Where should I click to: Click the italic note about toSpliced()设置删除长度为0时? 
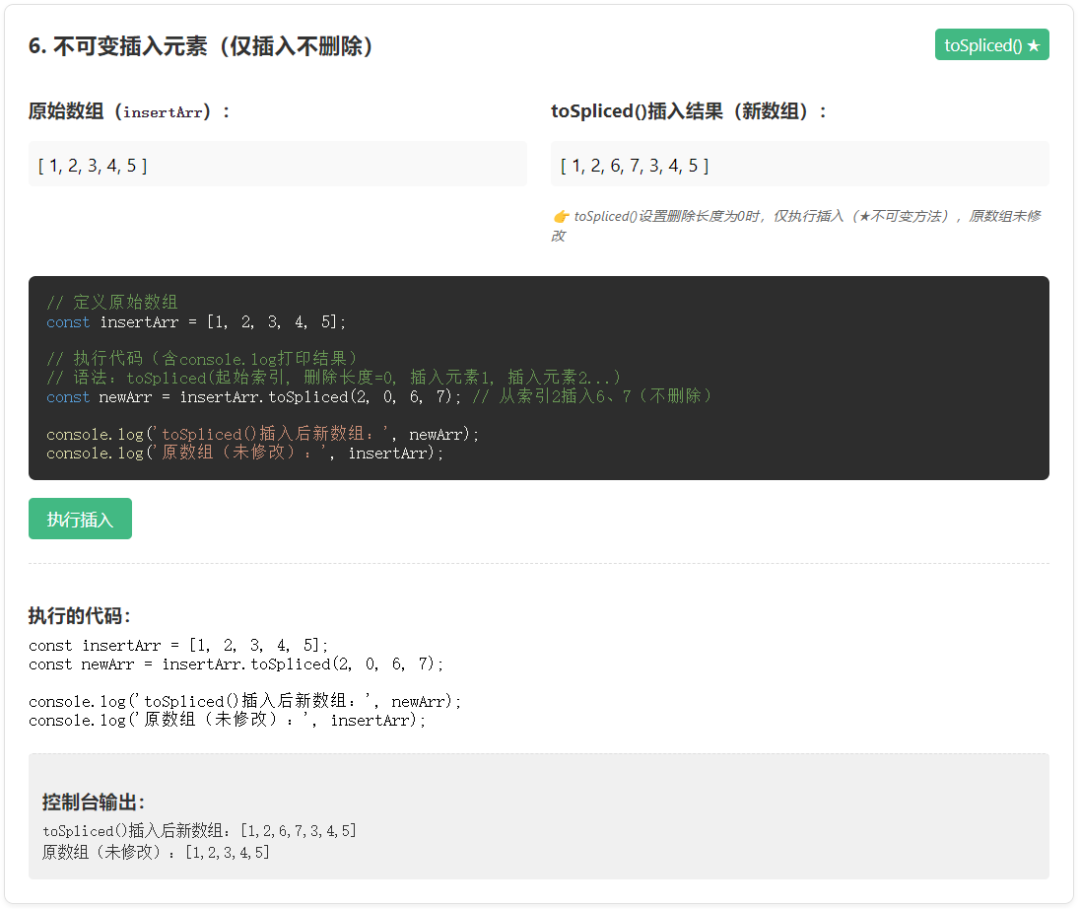[797, 225]
